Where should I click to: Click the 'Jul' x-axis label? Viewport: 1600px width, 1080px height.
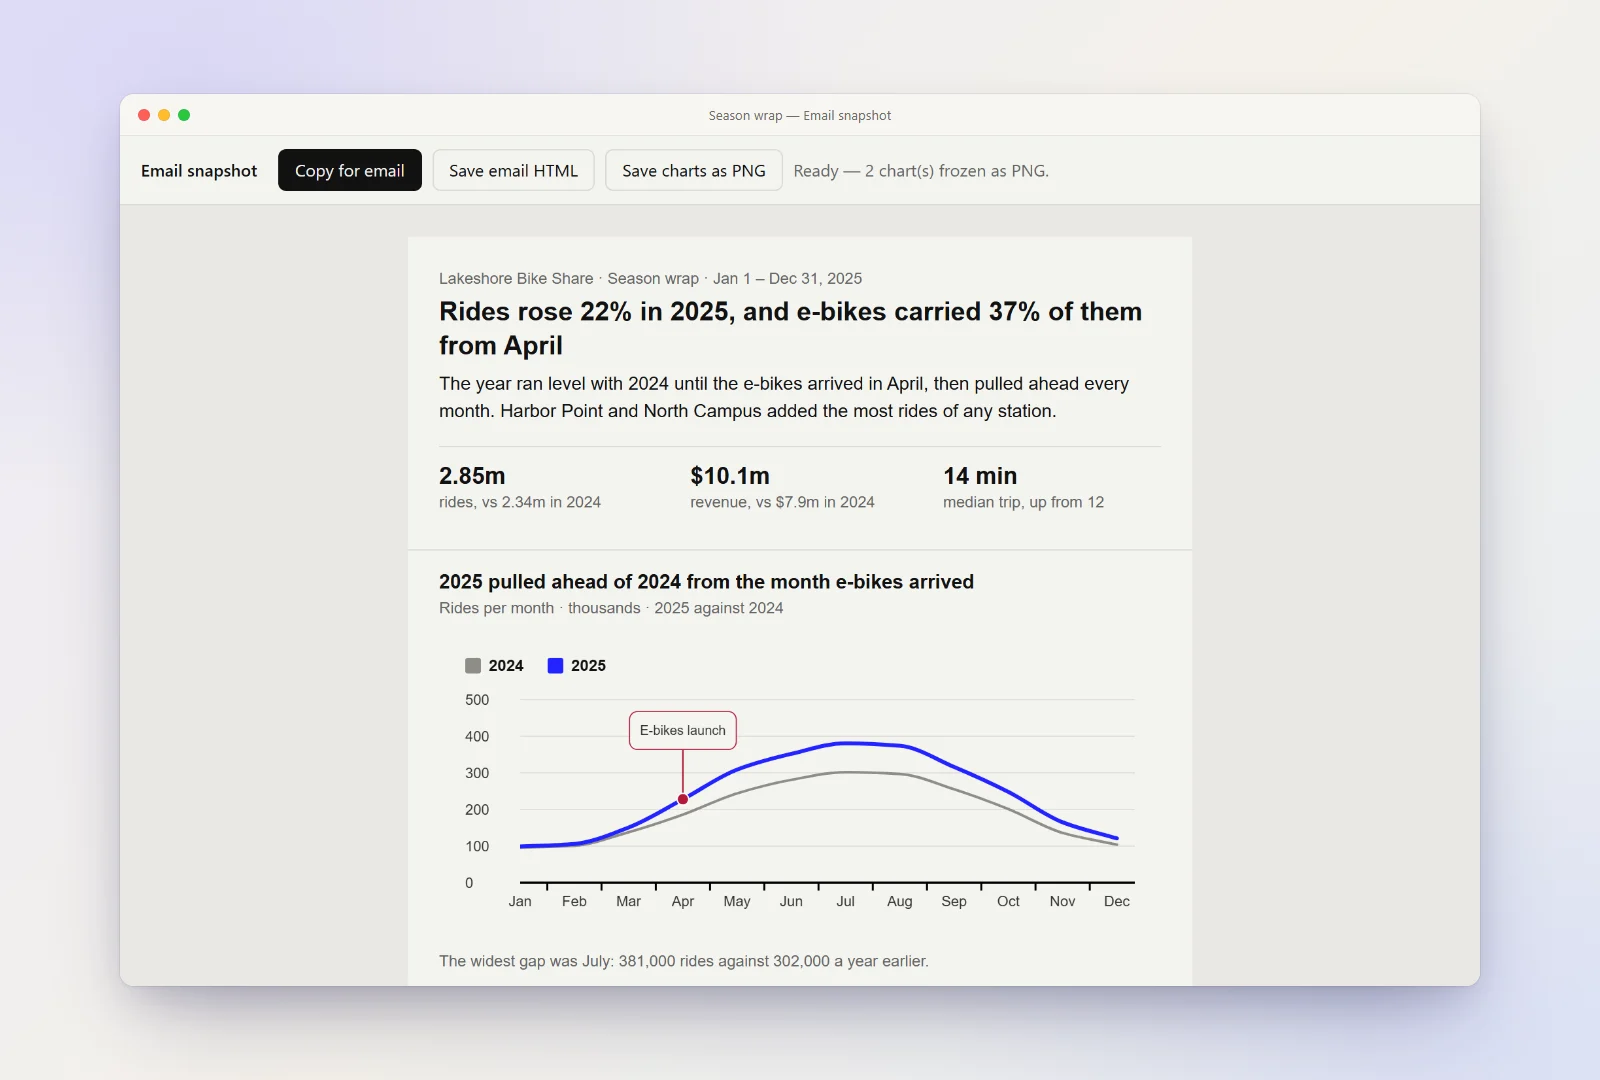(845, 901)
